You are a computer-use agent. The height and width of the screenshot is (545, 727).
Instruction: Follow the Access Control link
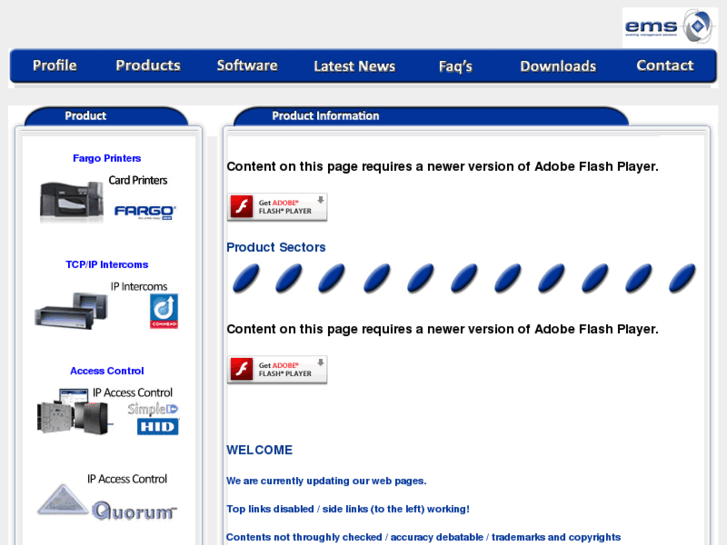point(107,371)
